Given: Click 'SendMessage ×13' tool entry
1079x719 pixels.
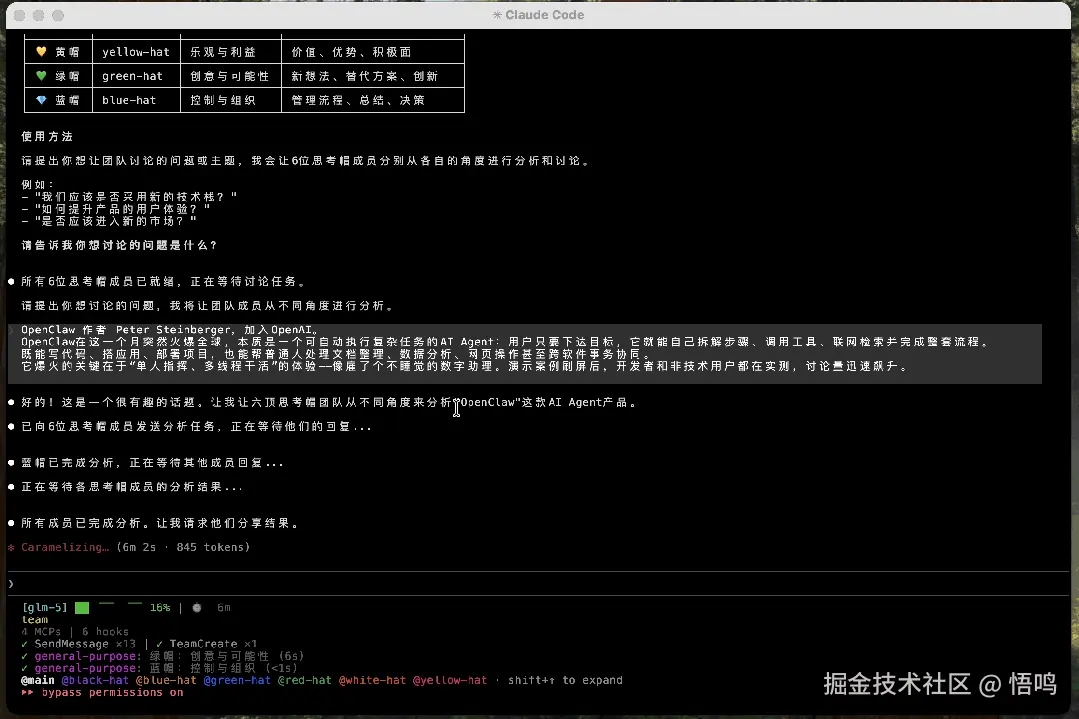Looking at the screenshot, I should click(x=85, y=644).
